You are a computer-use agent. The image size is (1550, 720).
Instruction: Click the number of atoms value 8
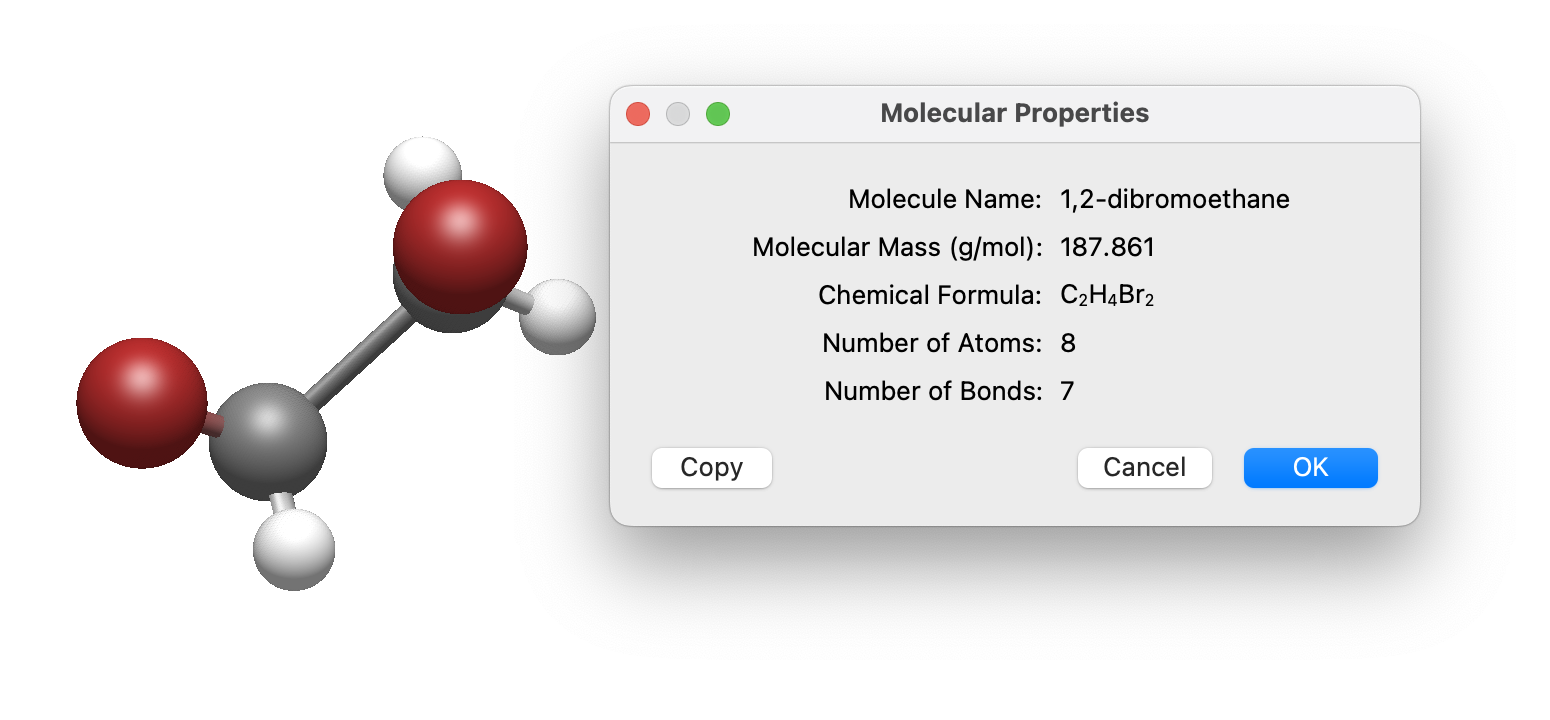[x=1068, y=343]
